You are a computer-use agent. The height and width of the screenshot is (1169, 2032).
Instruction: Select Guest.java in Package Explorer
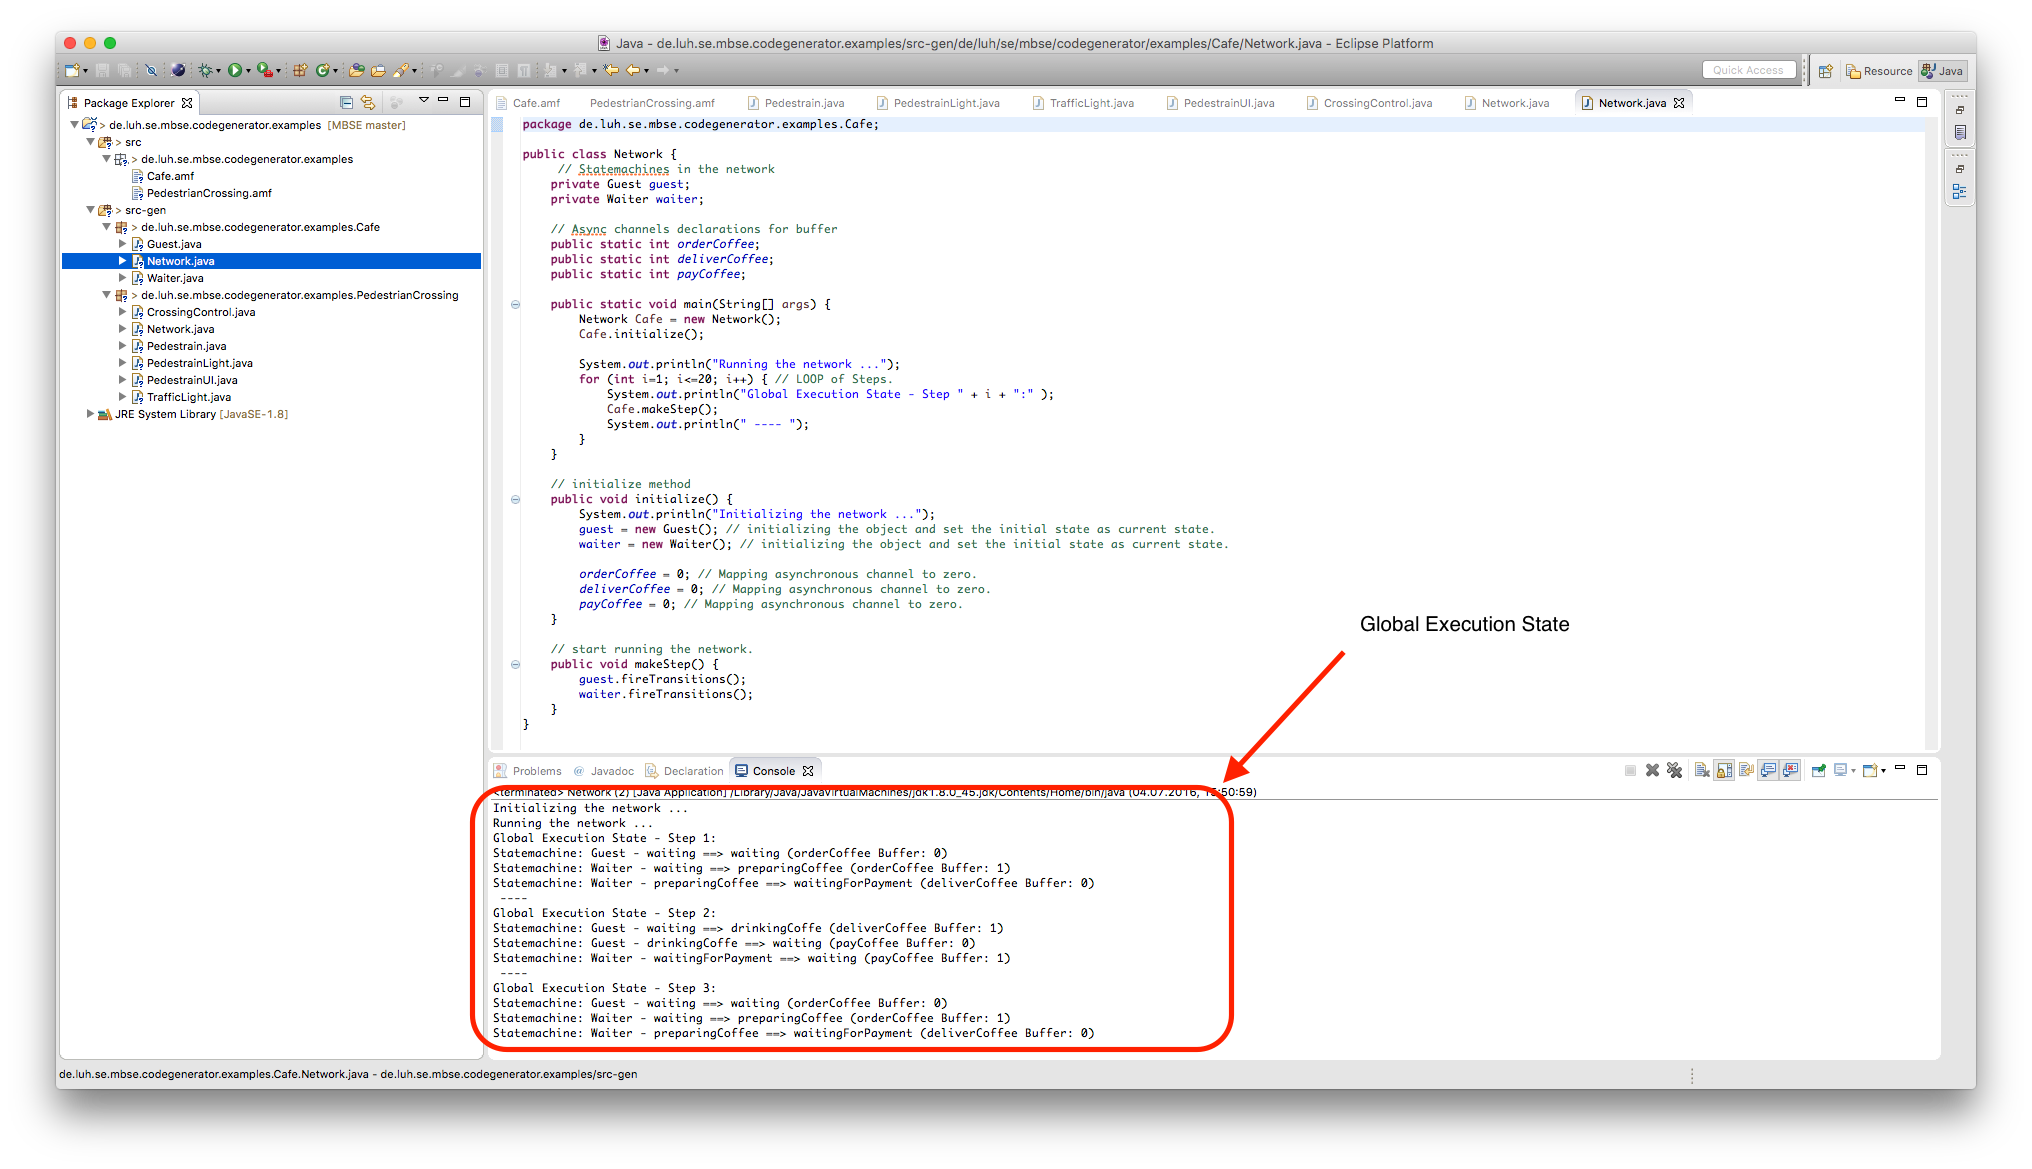coord(174,244)
